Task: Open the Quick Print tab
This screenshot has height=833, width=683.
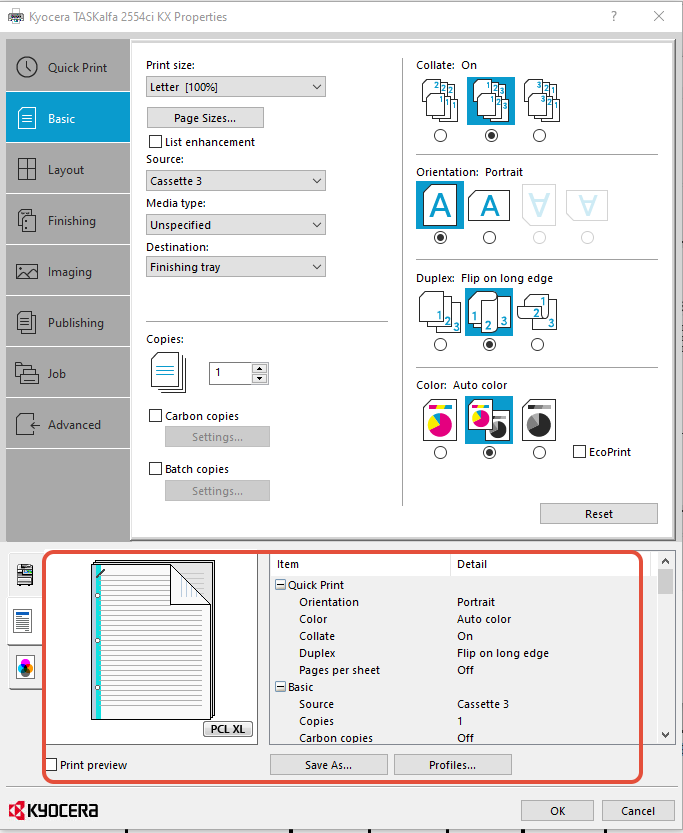Action: (x=68, y=67)
